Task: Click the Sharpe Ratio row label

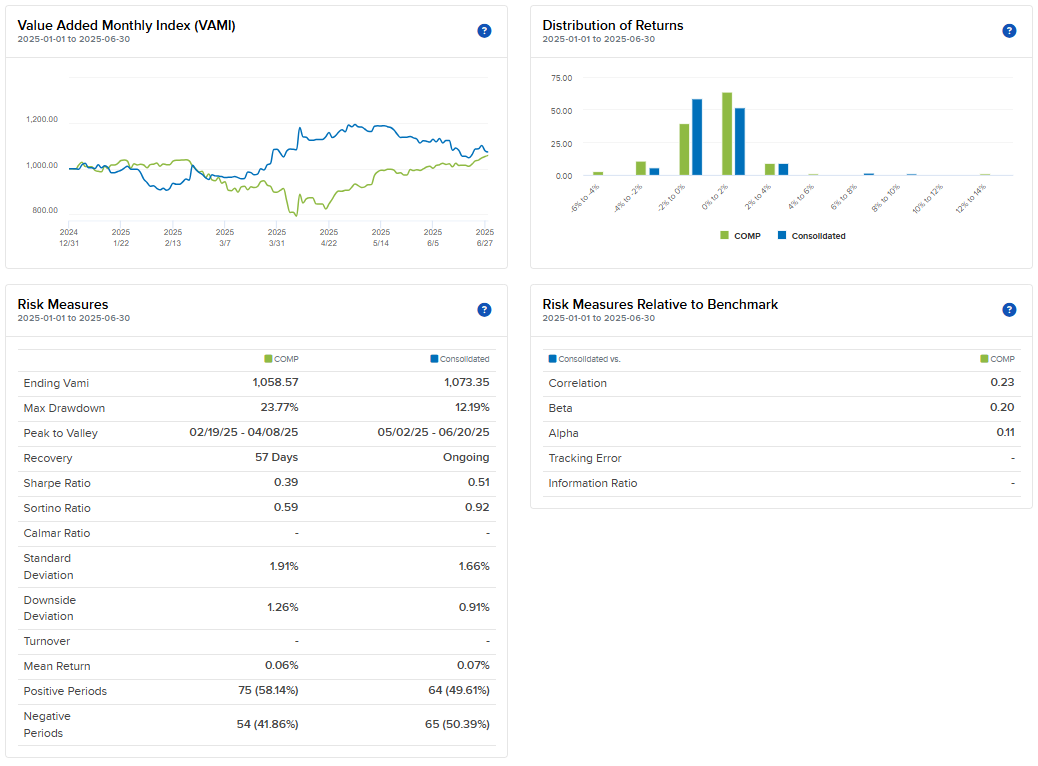Action: (x=57, y=483)
